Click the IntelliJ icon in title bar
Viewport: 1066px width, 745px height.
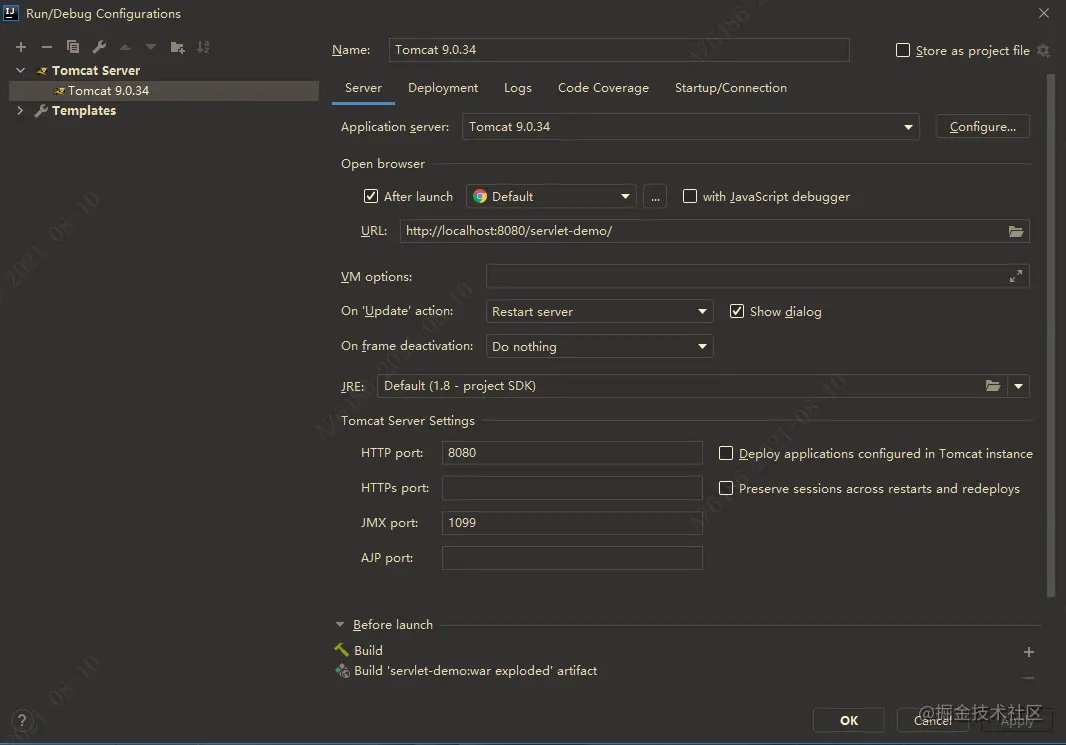click(11, 13)
